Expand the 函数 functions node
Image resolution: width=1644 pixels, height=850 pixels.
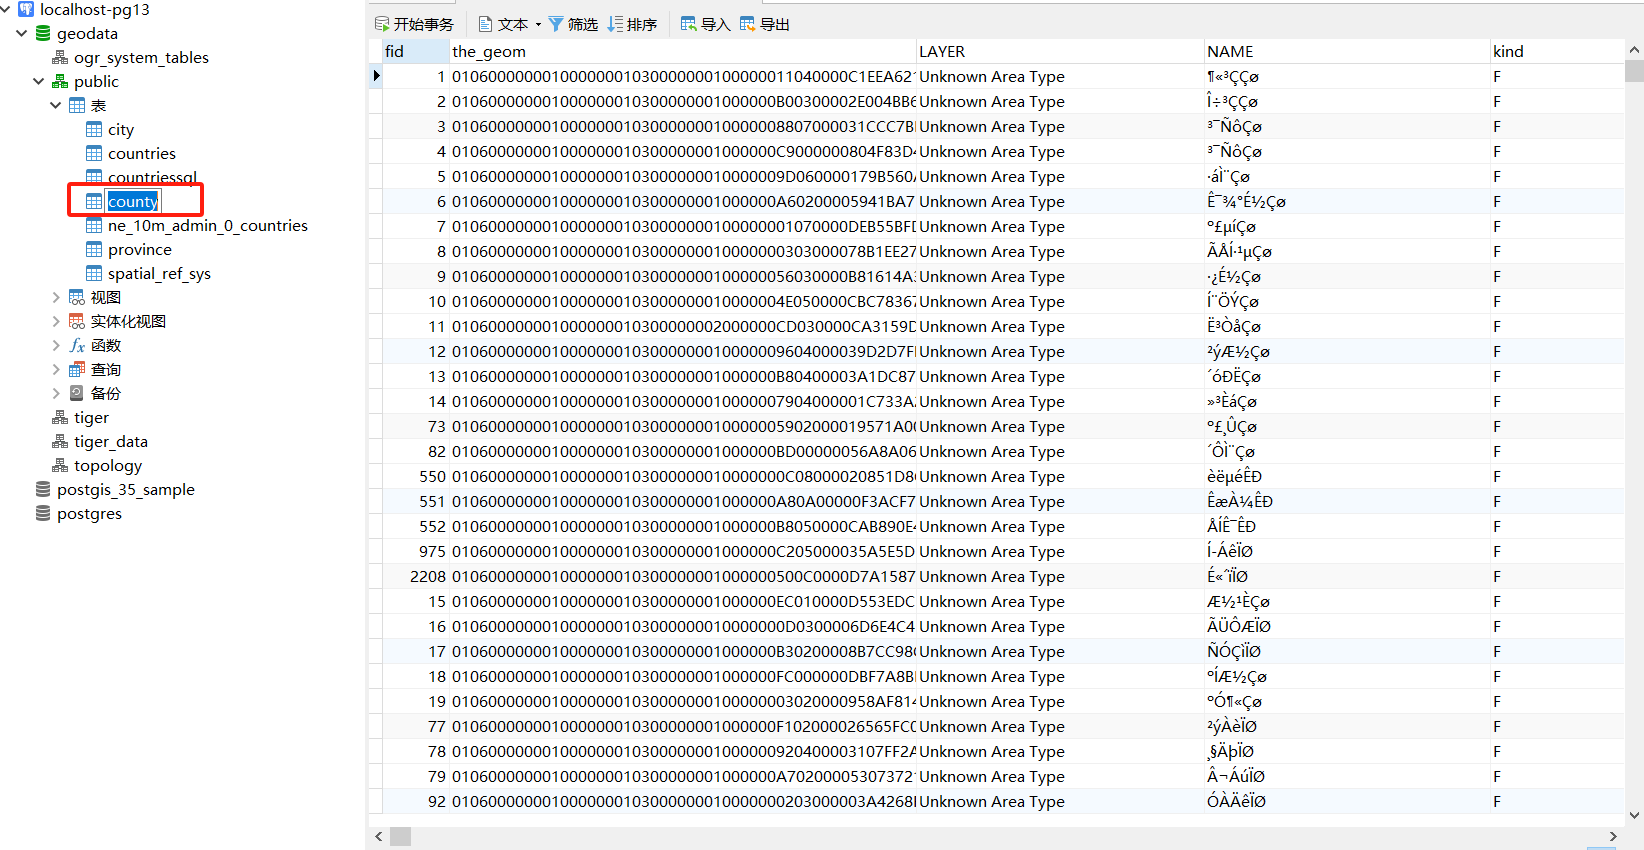[x=56, y=345]
